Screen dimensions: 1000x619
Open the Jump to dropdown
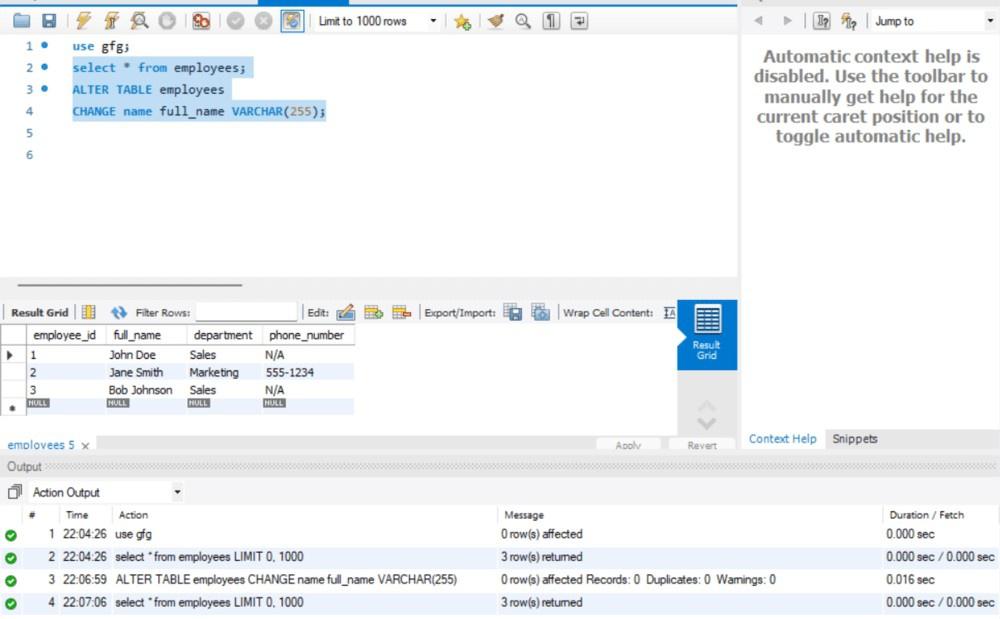coord(990,20)
